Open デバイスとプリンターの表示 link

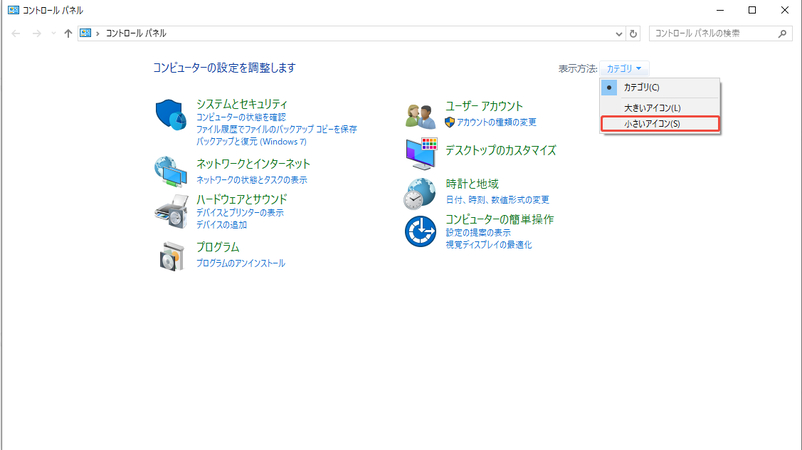pos(240,213)
